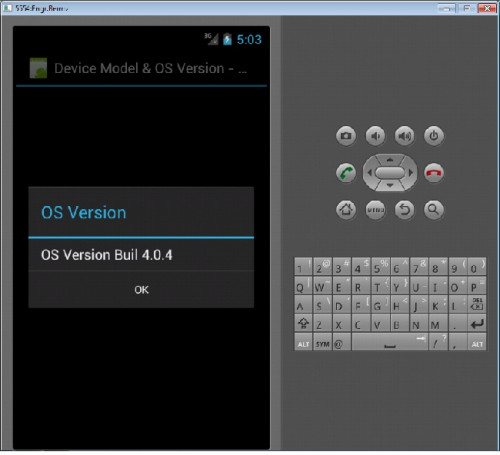
Task: Click the D-pad center select button
Action: [x=390, y=173]
